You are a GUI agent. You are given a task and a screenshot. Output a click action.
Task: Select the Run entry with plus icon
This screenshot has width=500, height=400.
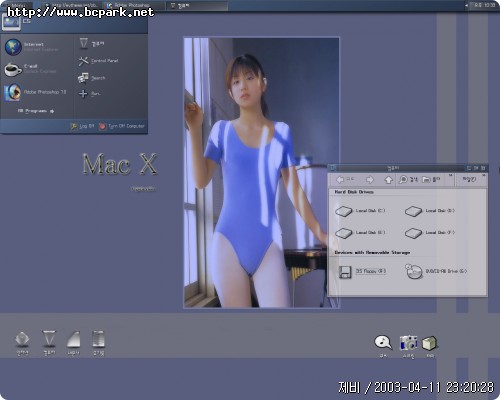click(89, 94)
